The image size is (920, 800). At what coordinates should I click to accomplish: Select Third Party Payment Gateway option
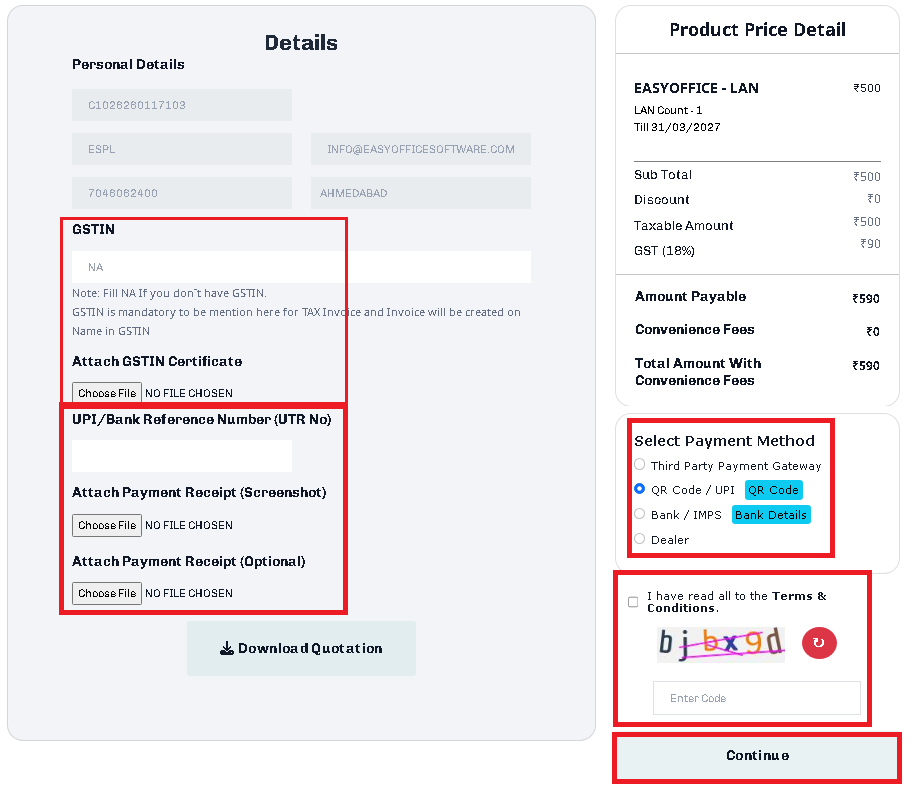(640, 465)
